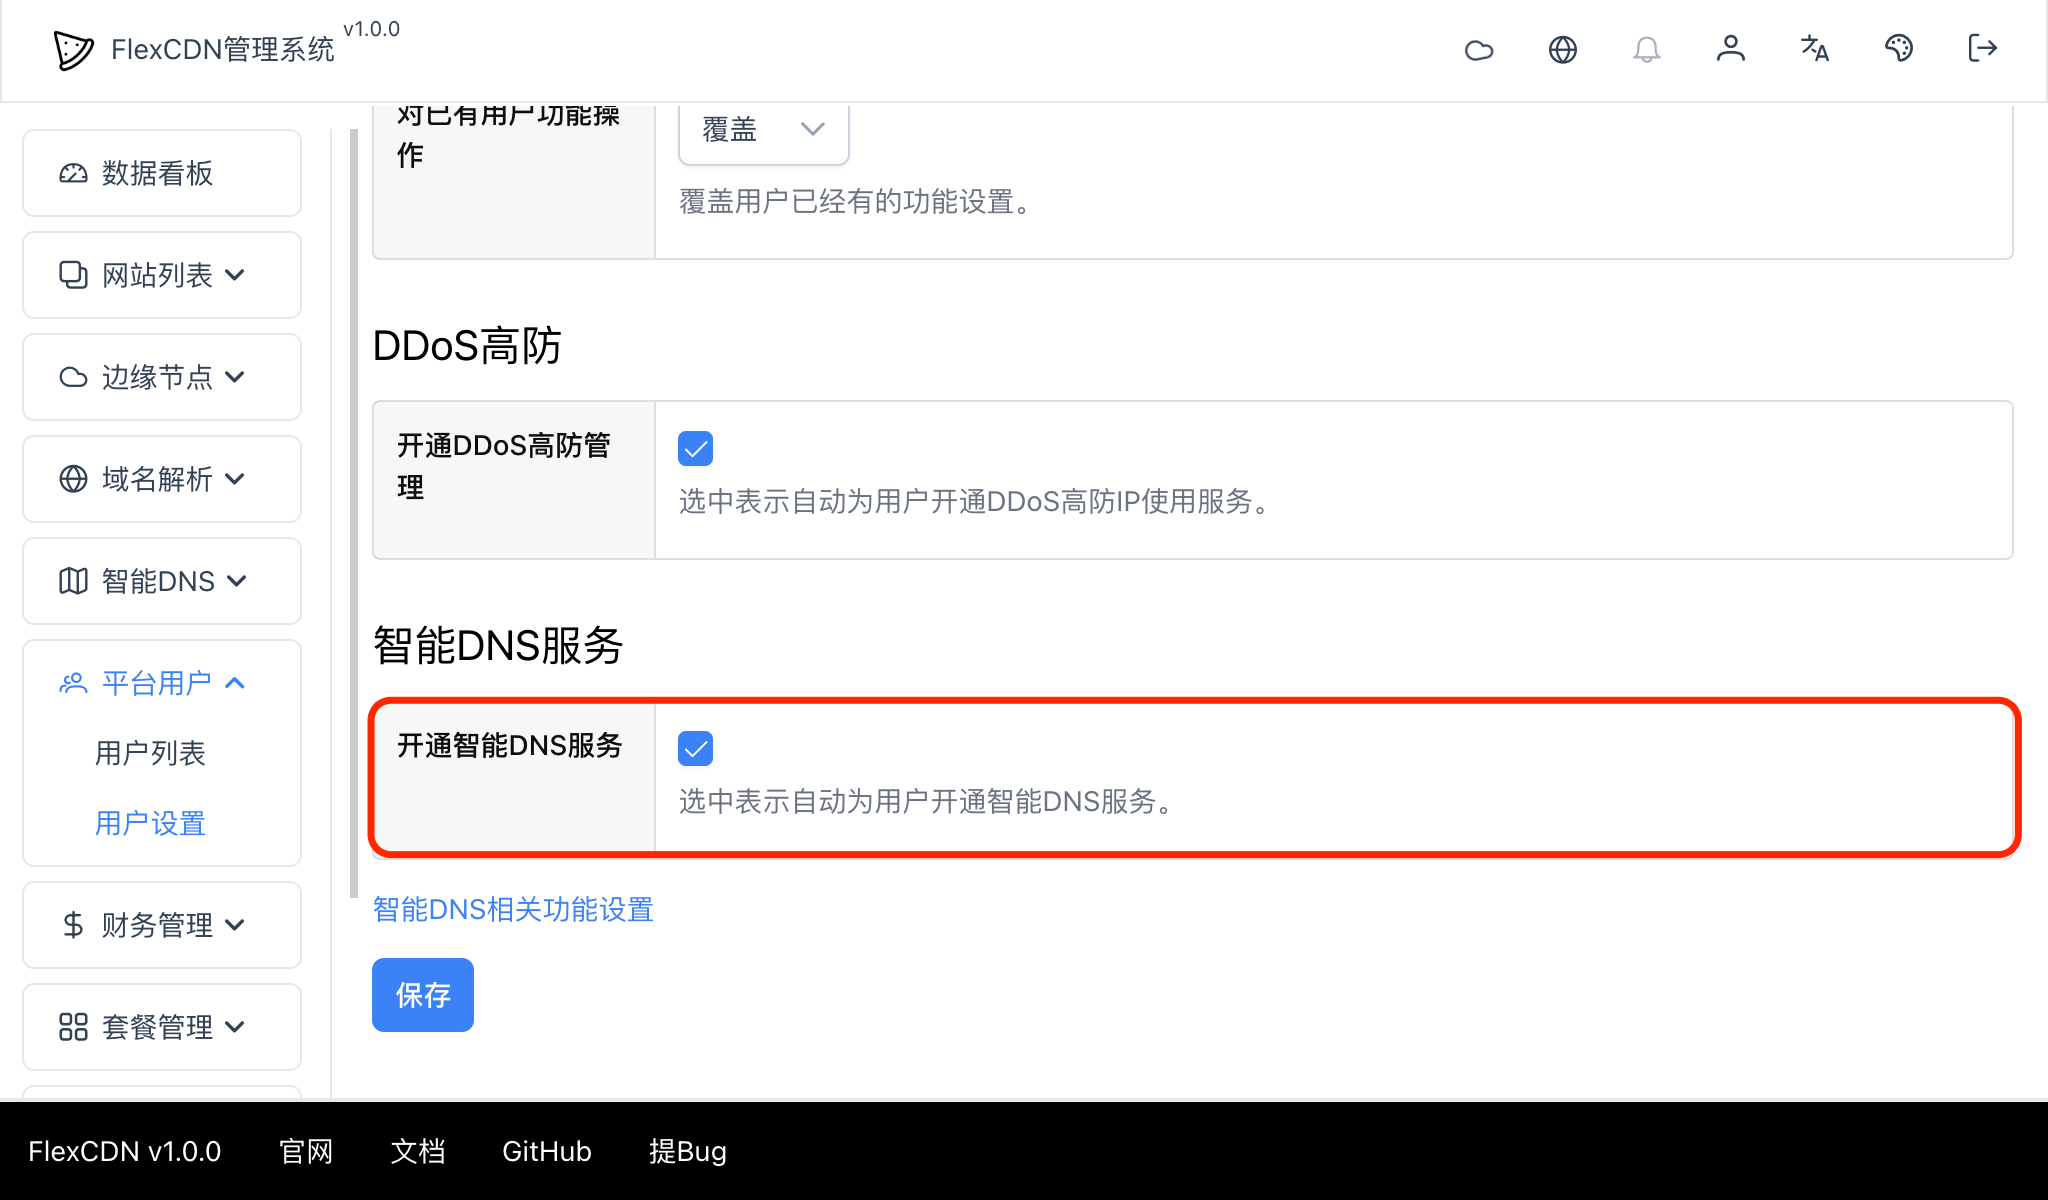Toggle the DDoS auto-provision checkbox off

(x=695, y=449)
